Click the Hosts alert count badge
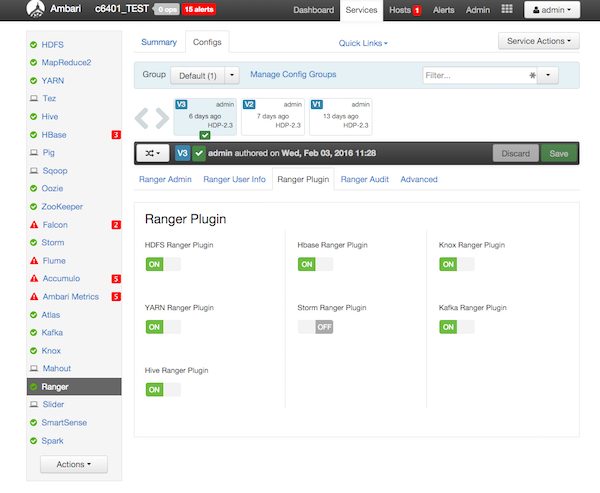 point(417,10)
